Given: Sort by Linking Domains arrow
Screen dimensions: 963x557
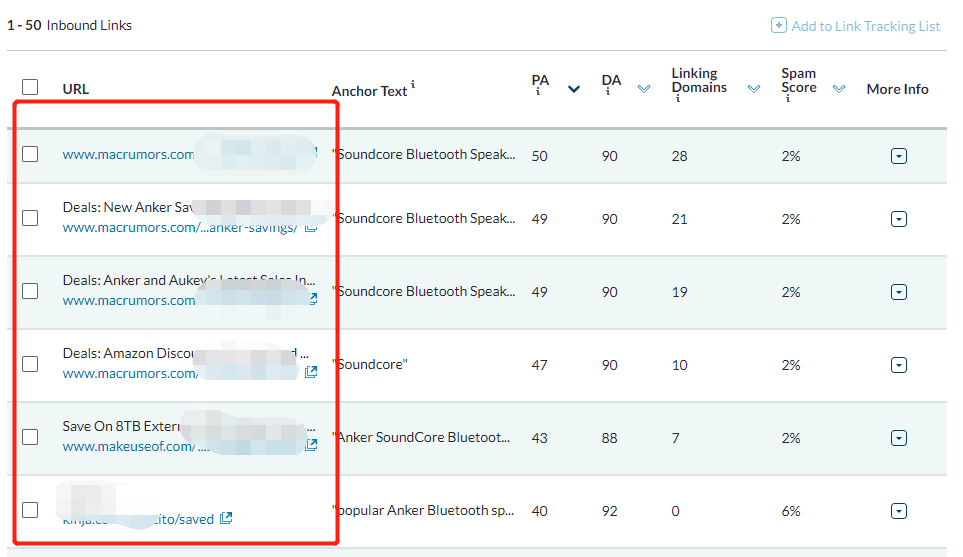Looking at the screenshot, I should point(754,89).
